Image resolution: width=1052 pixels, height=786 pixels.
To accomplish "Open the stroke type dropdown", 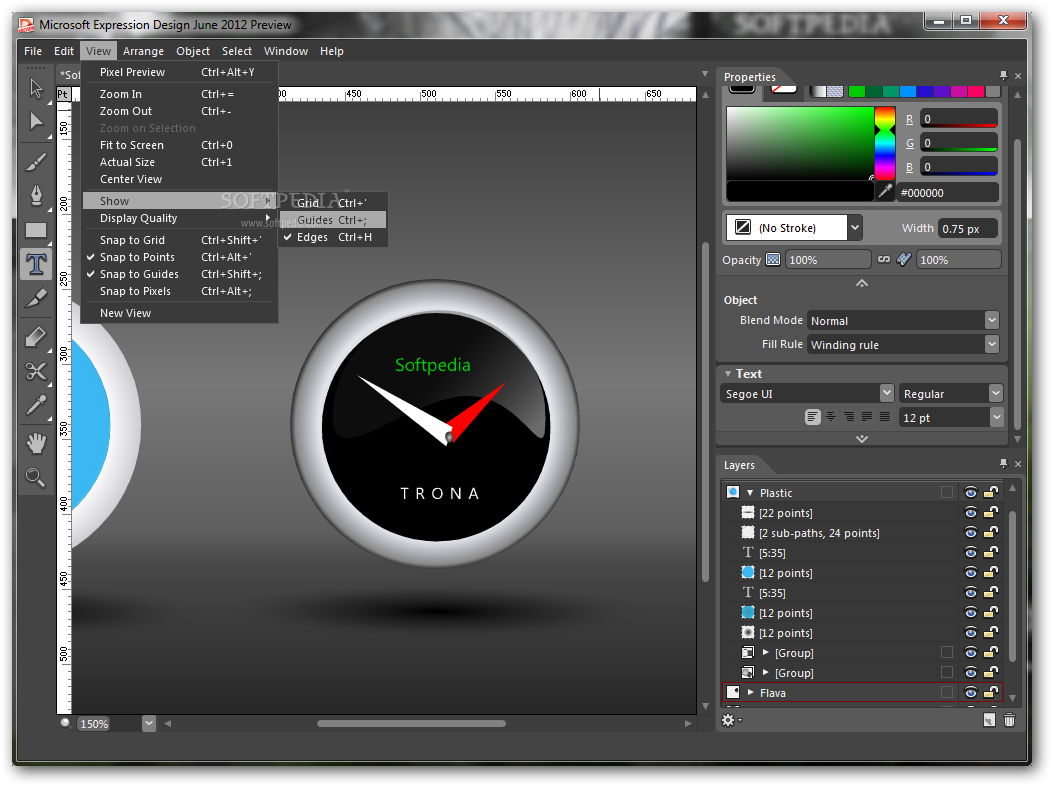I will coord(855,227).
